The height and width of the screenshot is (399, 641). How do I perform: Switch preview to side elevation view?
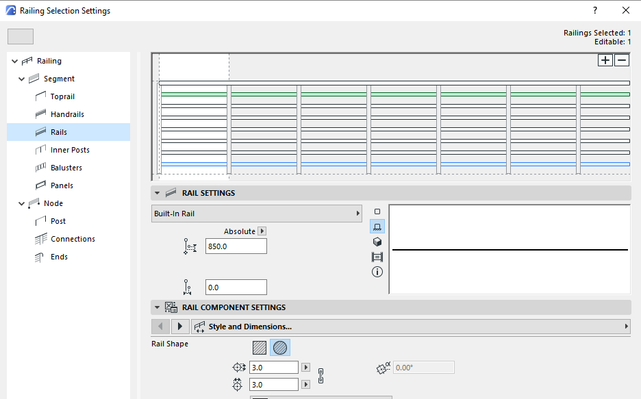click(377, 226)
